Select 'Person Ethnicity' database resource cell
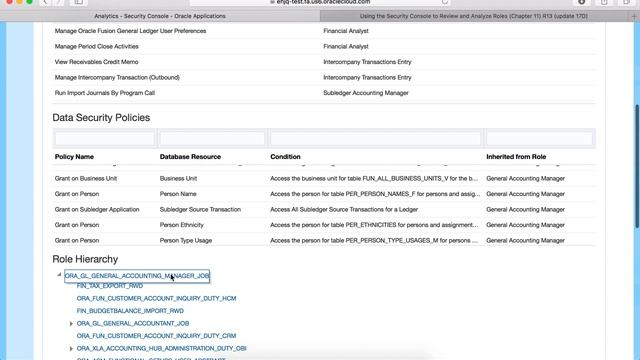This screenshot has width=640, height=360. (182, 225)
